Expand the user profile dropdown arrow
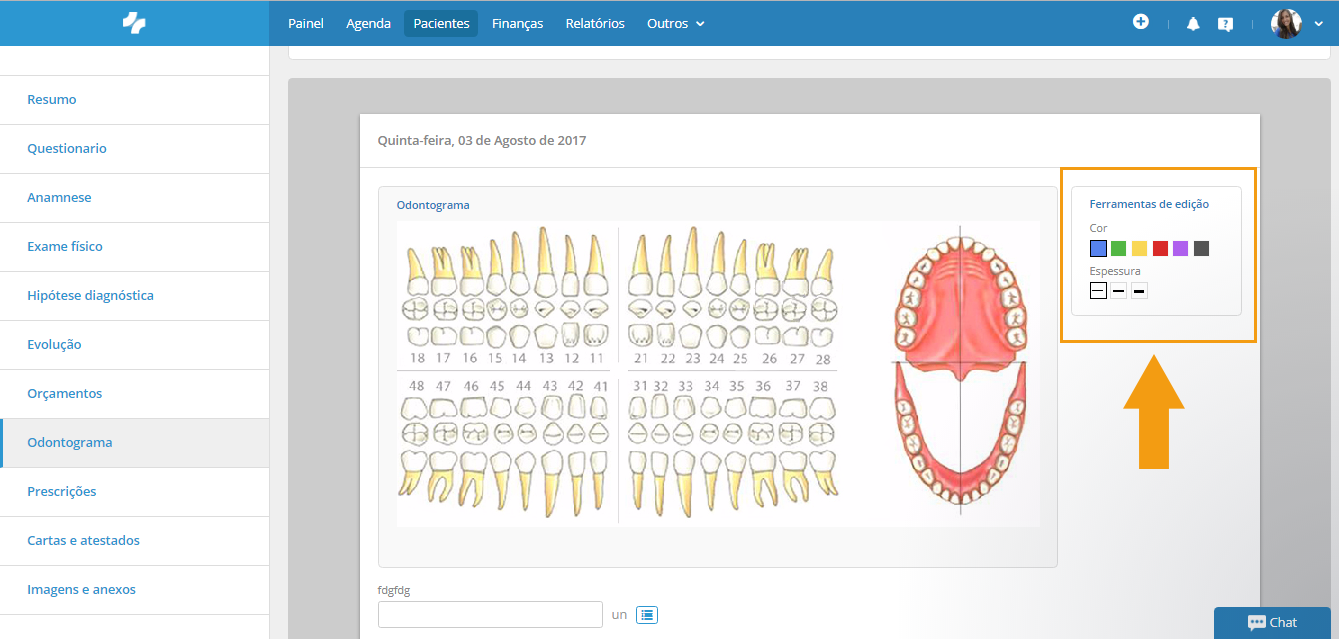1339x639 pixels. pos(1318,24)
